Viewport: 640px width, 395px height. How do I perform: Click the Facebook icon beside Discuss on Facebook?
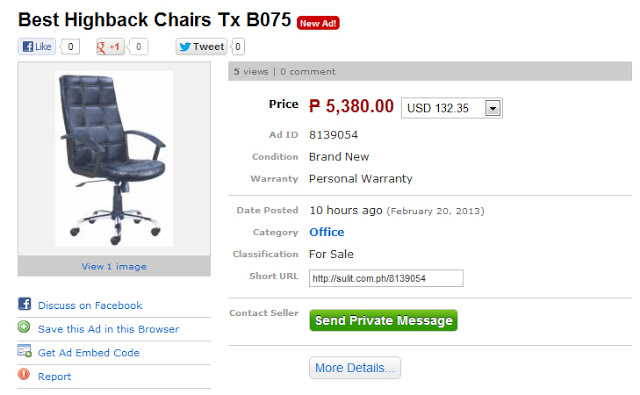pyautogui.click(x=24, y=304)
